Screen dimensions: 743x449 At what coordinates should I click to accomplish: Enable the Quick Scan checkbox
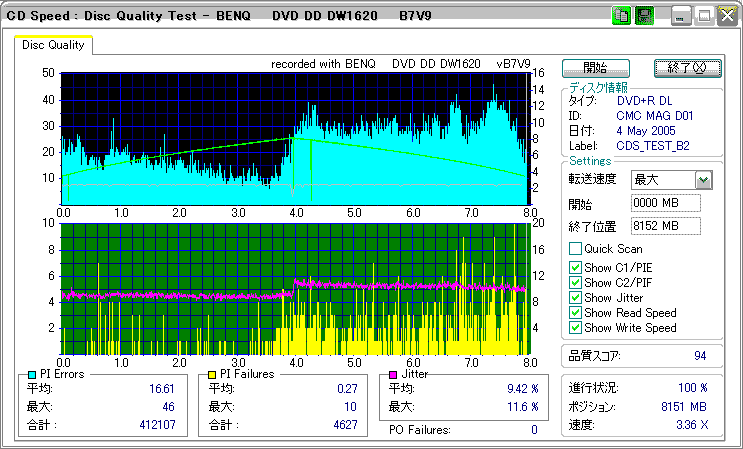click(575, 249)
